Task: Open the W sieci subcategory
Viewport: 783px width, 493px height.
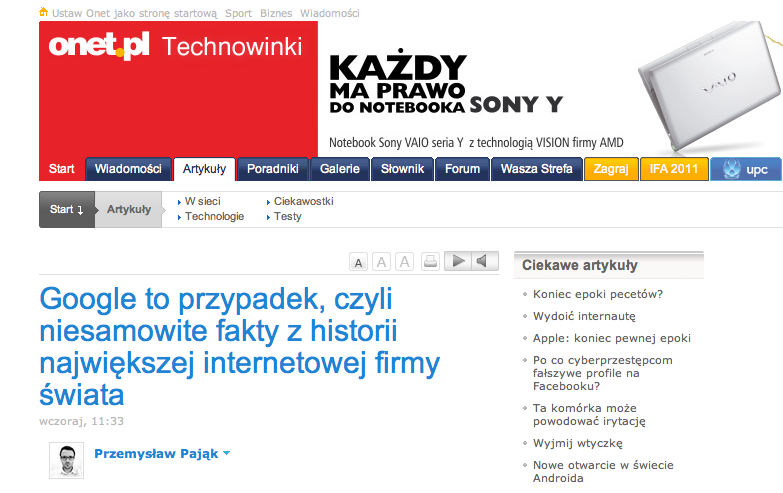Action: tap(202, 201)
